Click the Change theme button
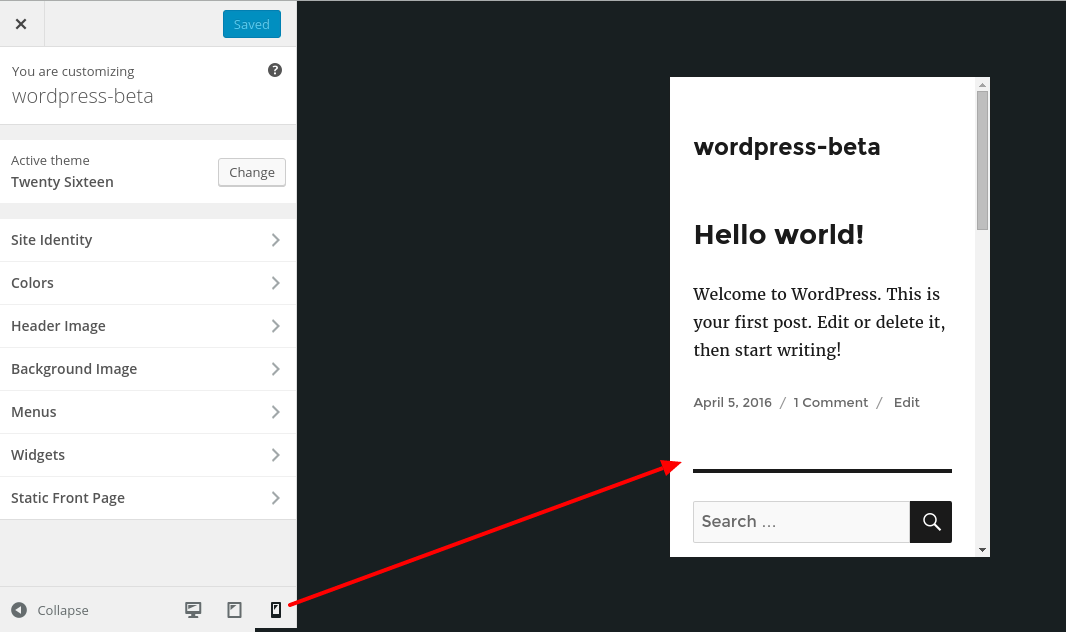 coord(251,172)
